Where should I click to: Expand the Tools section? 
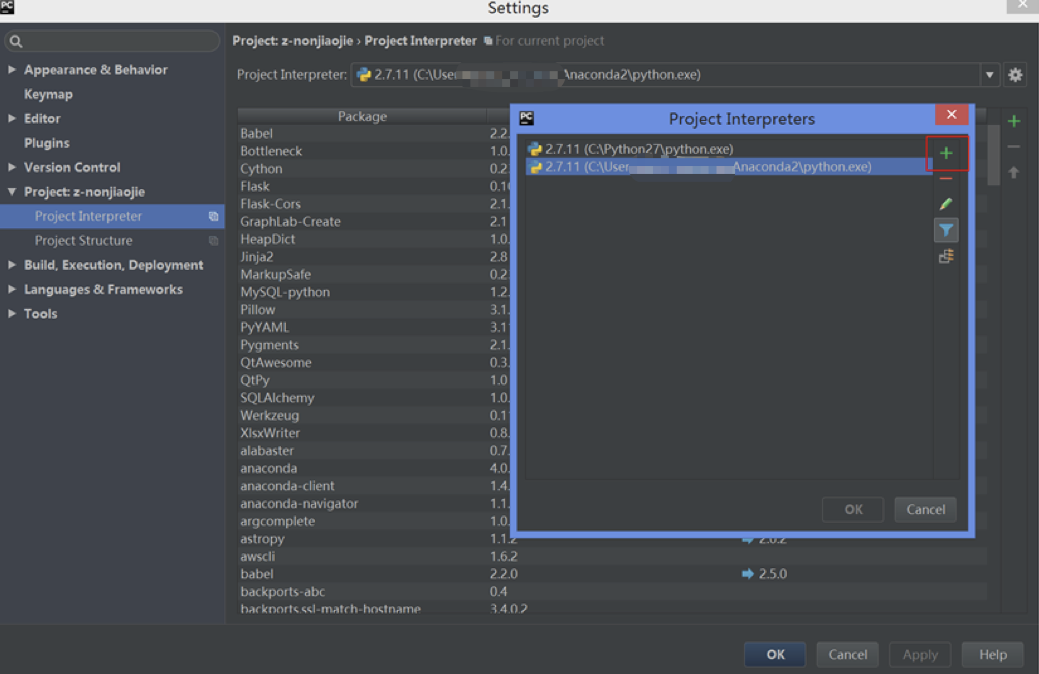(12, 314)
